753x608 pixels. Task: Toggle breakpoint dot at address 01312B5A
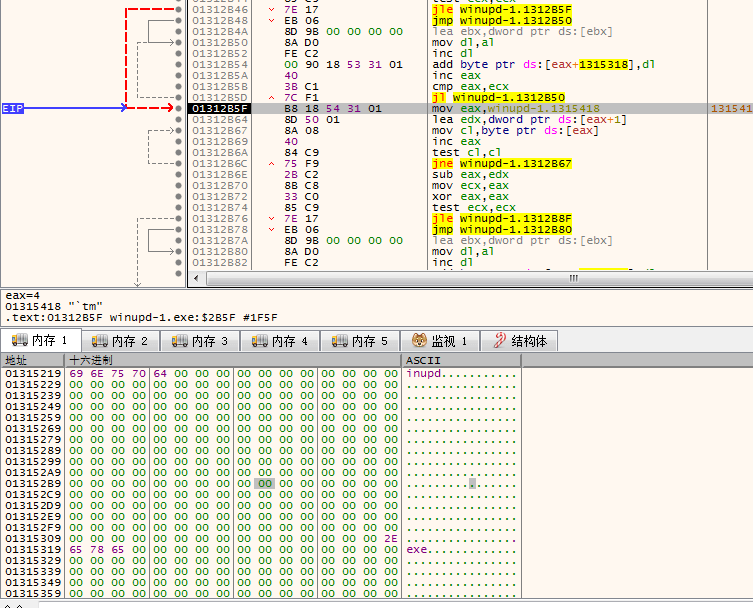(x=179, y=75)
